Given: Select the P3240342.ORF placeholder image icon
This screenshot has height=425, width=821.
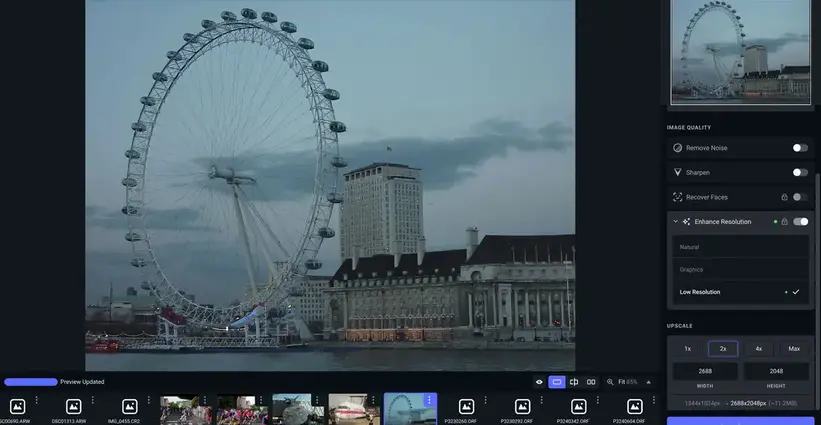Looking at the screenshot, I should (578, 407).
